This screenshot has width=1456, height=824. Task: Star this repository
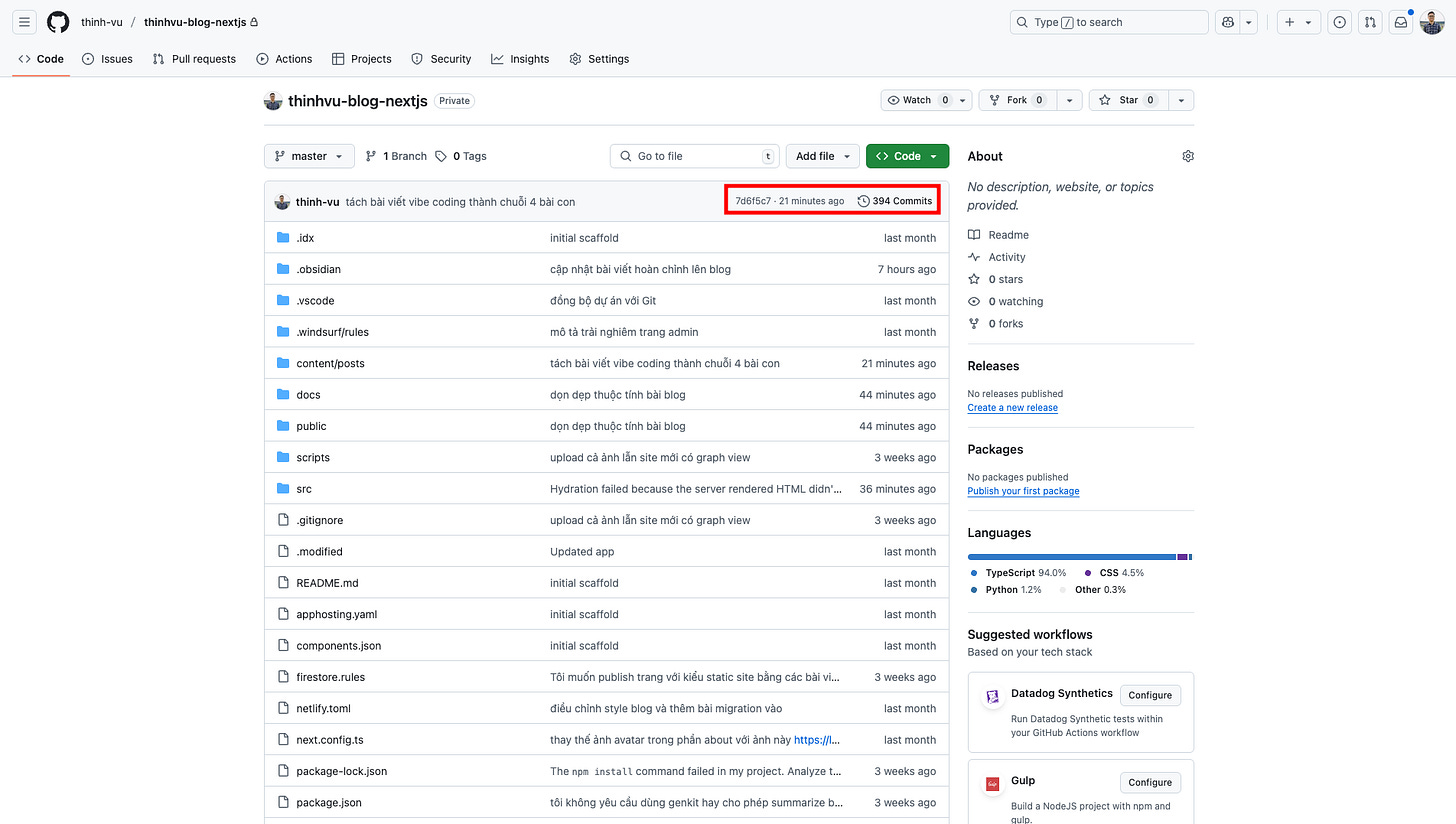point(1129,100)
